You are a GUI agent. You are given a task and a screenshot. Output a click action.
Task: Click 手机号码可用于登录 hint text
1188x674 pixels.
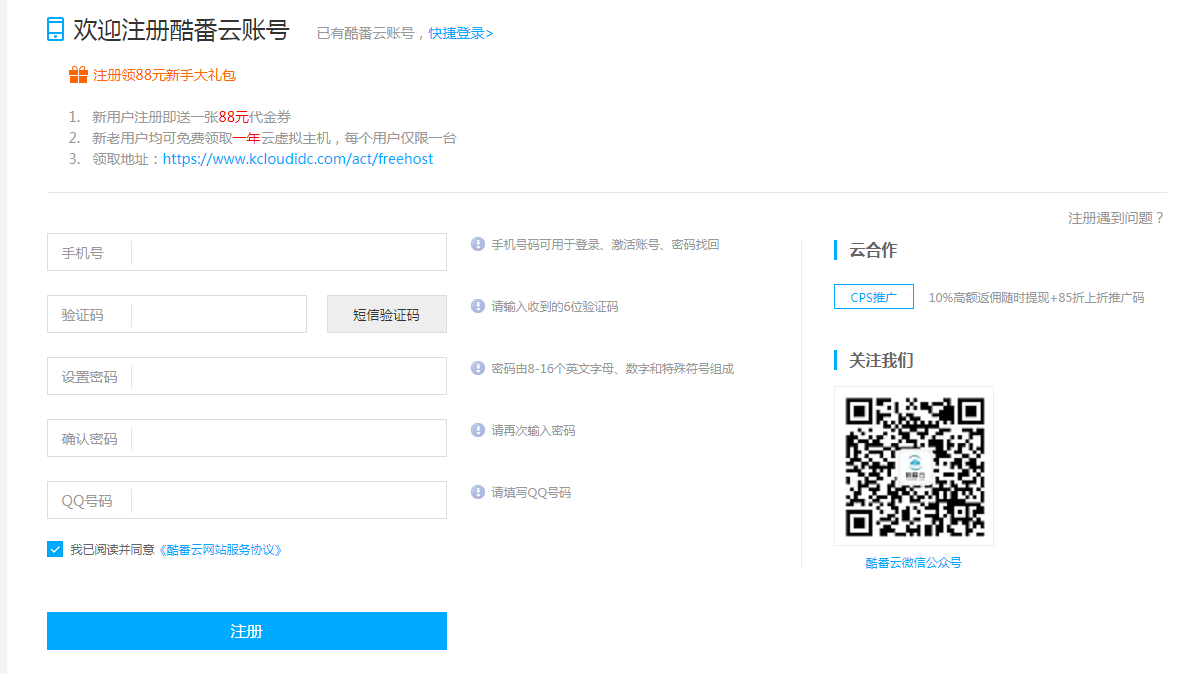coord(605,245)
